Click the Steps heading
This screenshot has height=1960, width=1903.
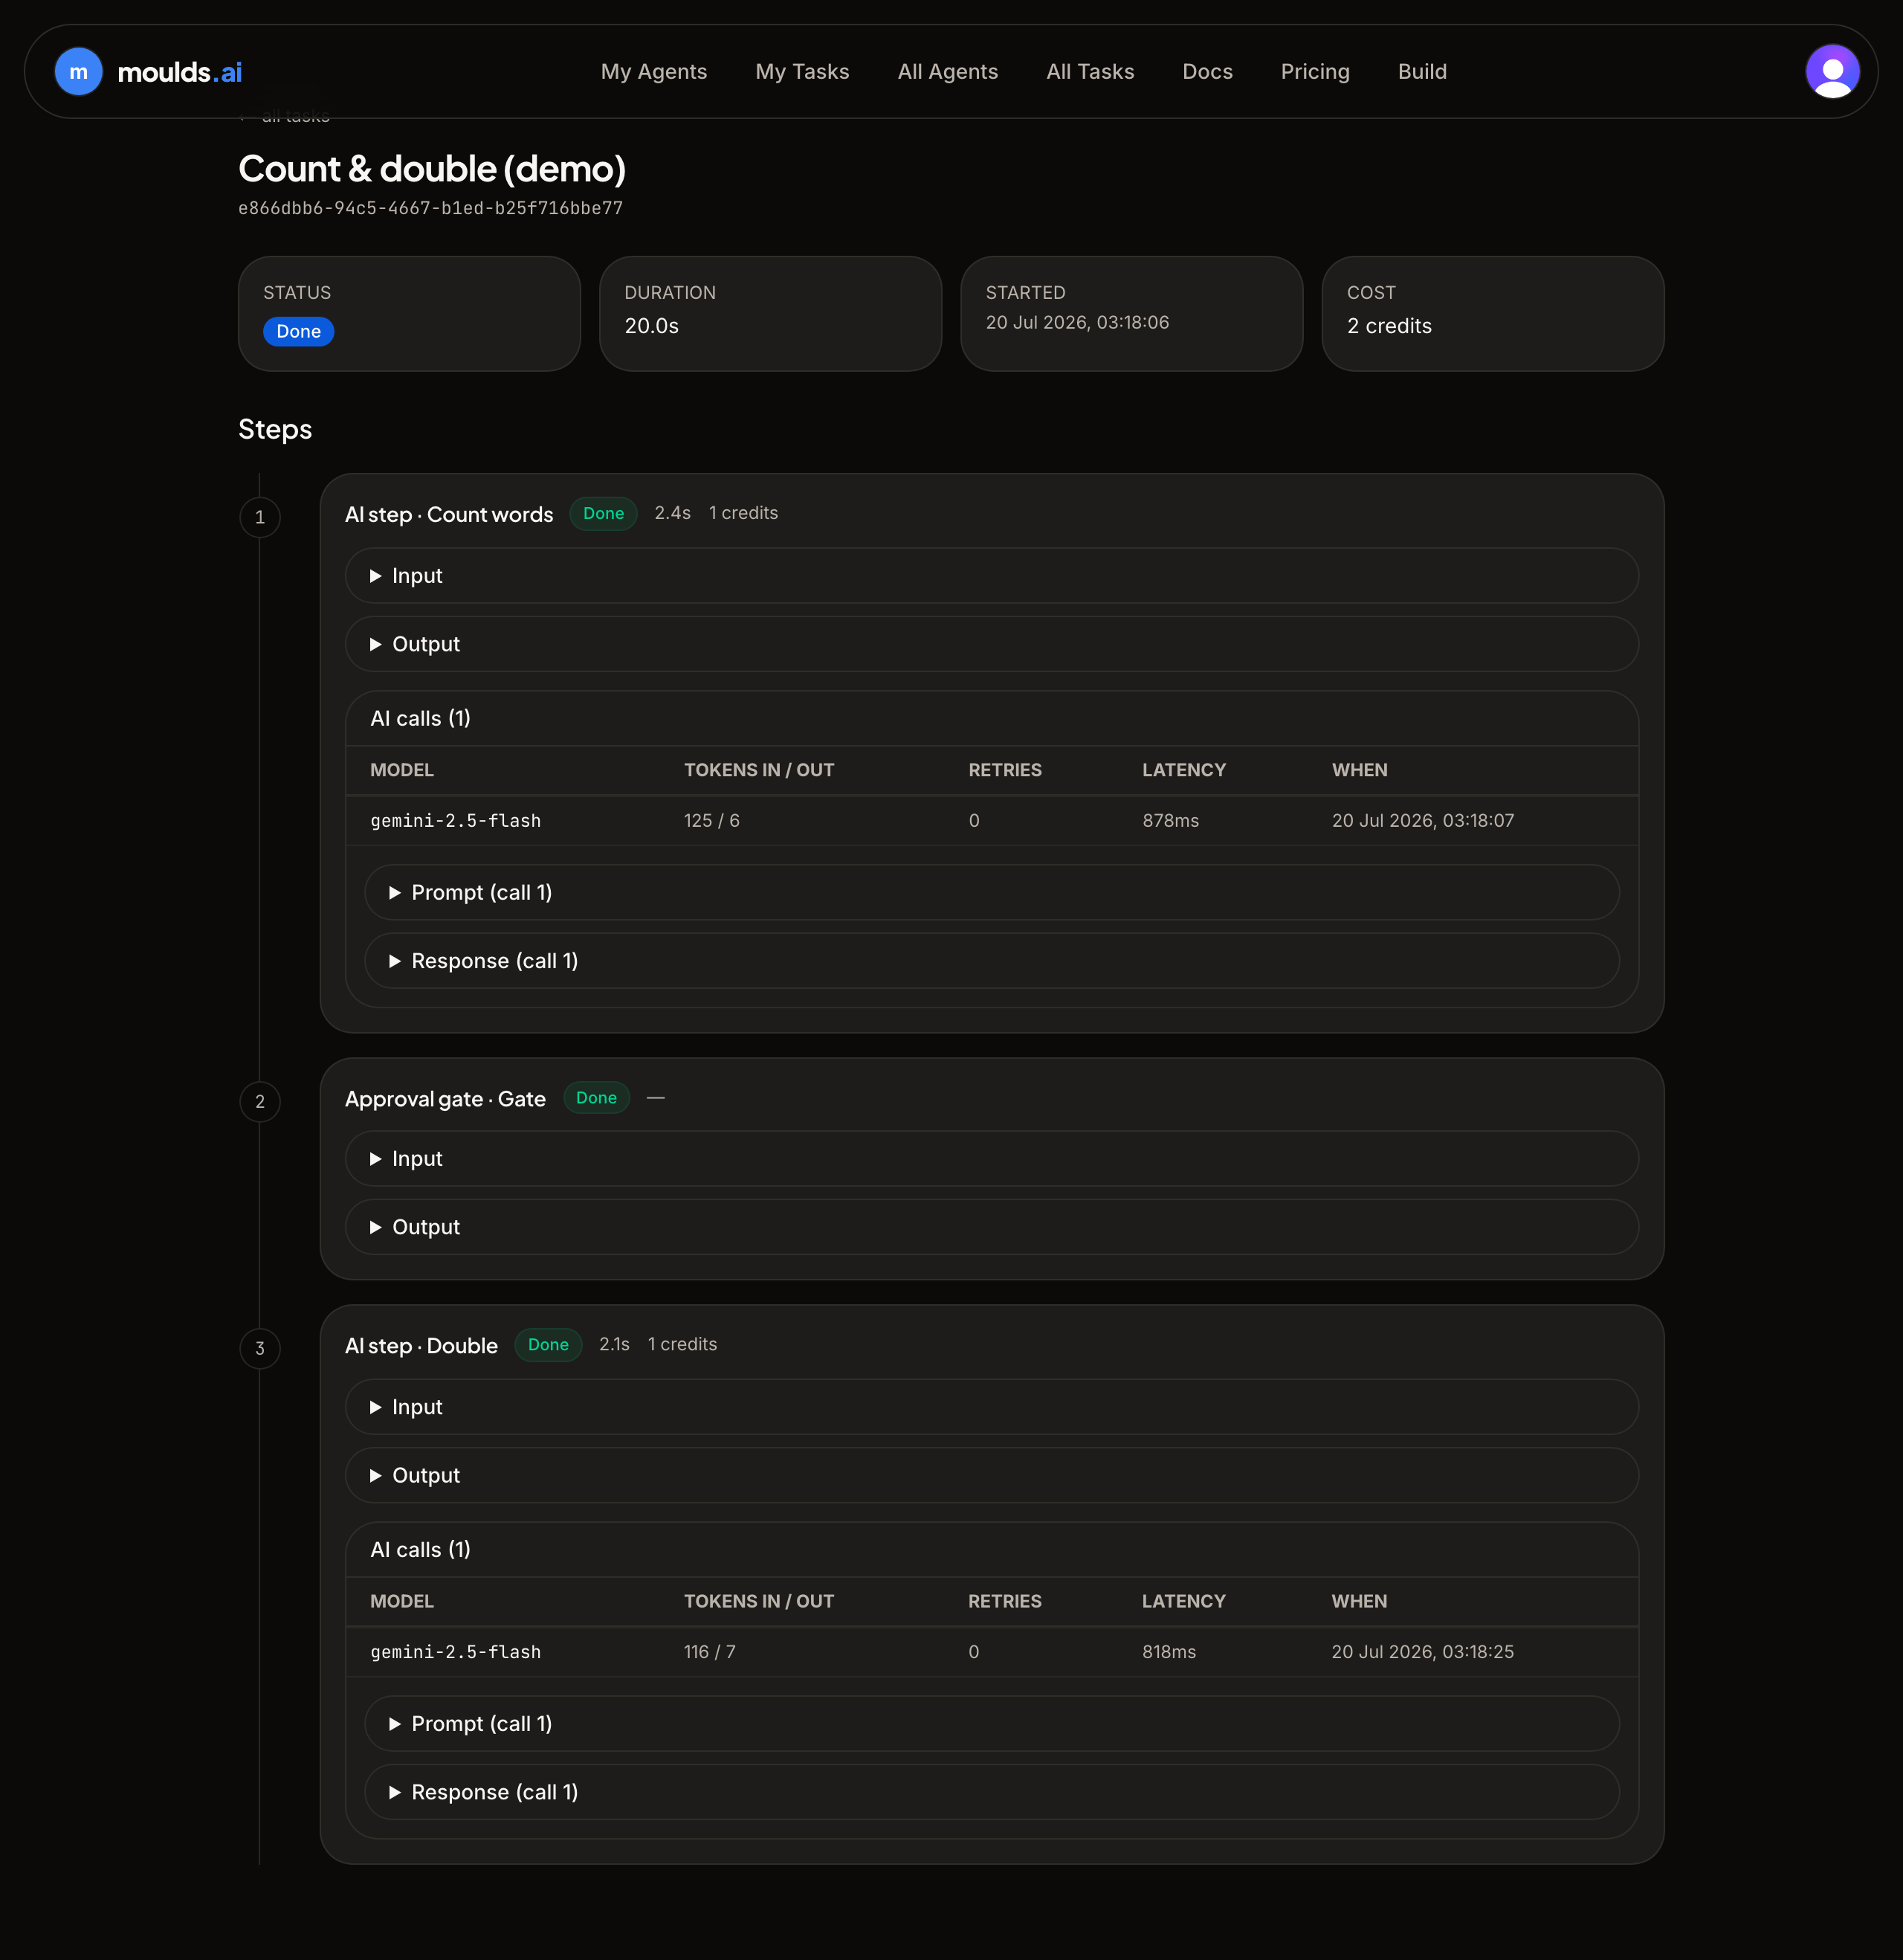coord(275,429)
